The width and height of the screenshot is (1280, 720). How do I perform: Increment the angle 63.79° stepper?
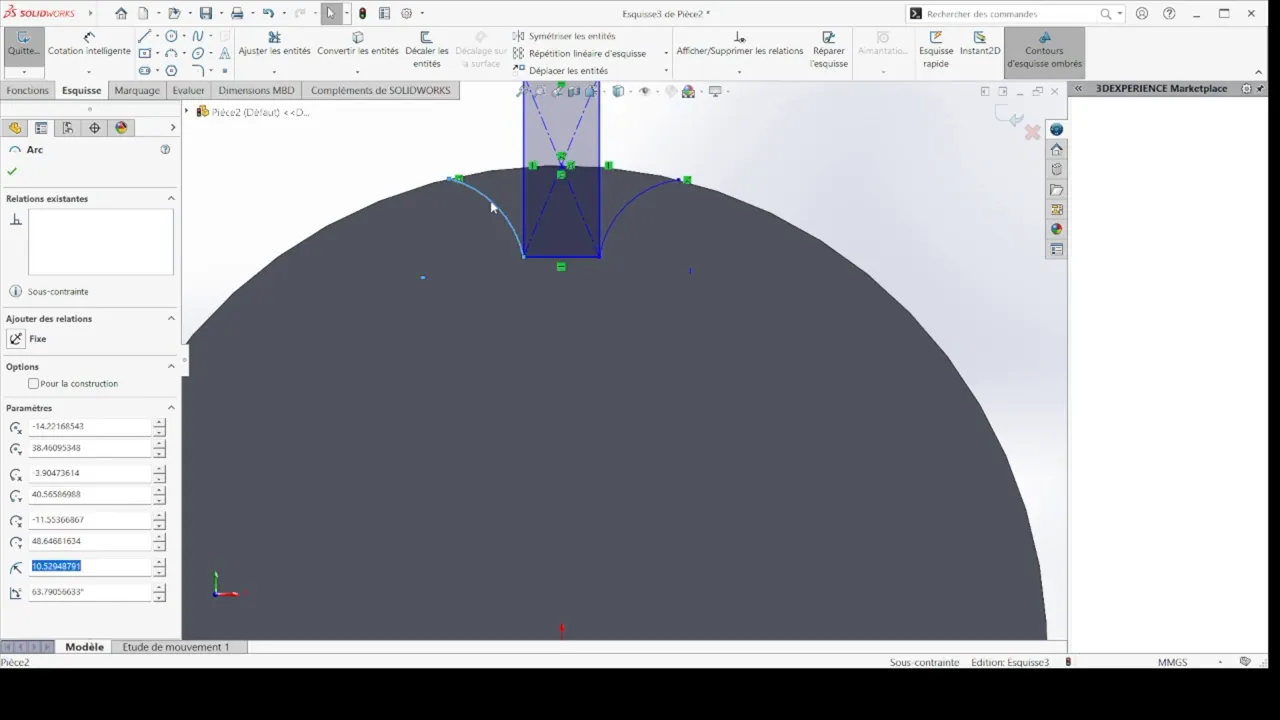tap(159, 588)
